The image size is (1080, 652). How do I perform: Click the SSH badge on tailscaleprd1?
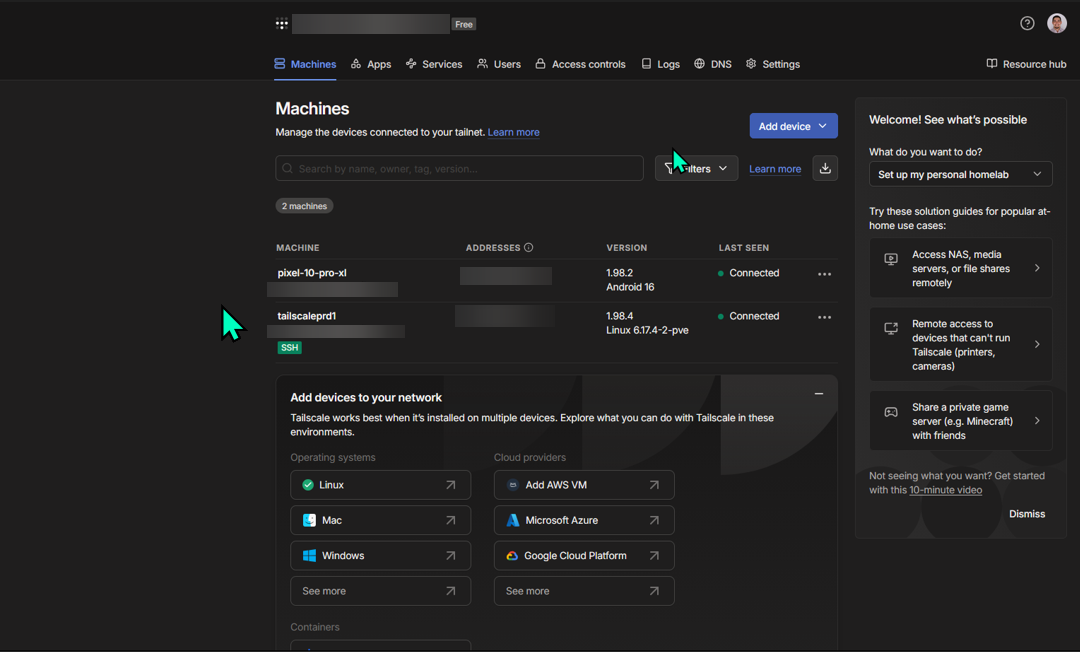pos(289,348)
